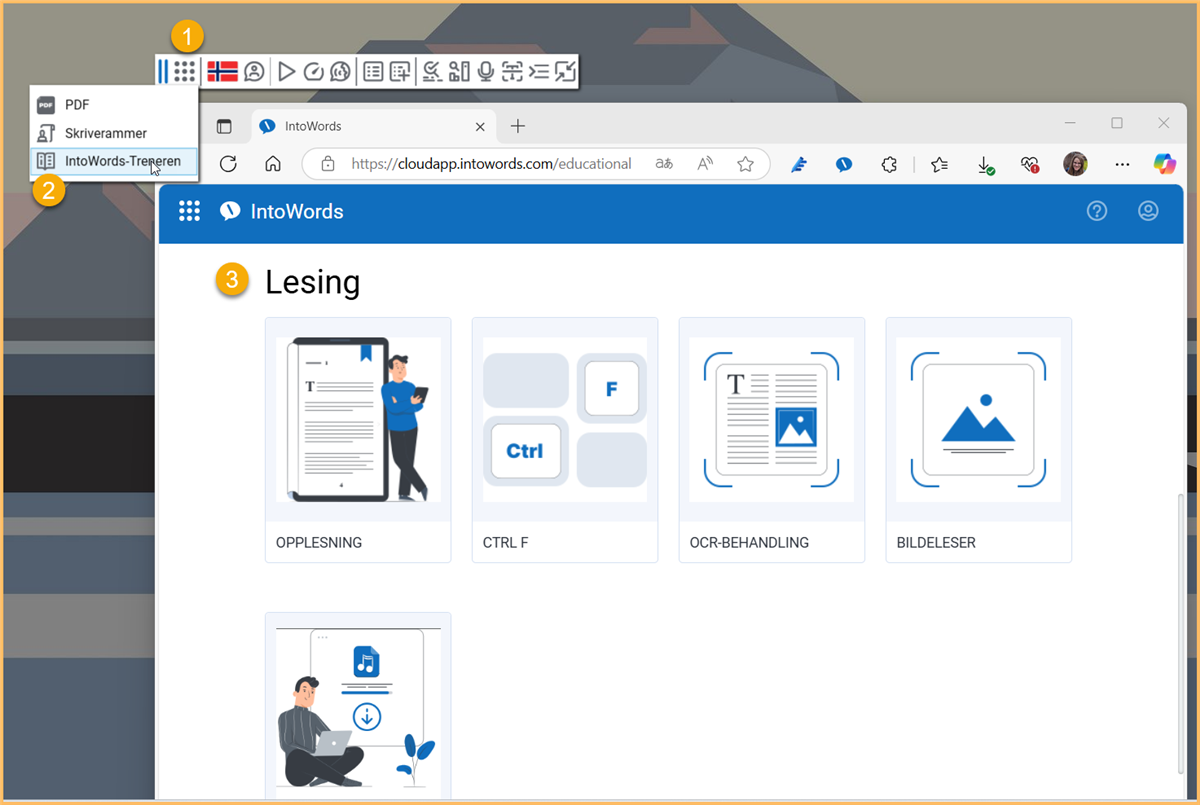Close the IntoWords browser tab
This screenshot has height=805, width=1200.
(481, 126)
